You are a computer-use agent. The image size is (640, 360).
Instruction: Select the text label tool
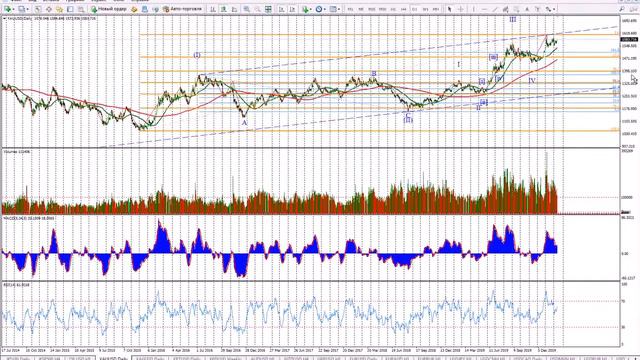538,9
